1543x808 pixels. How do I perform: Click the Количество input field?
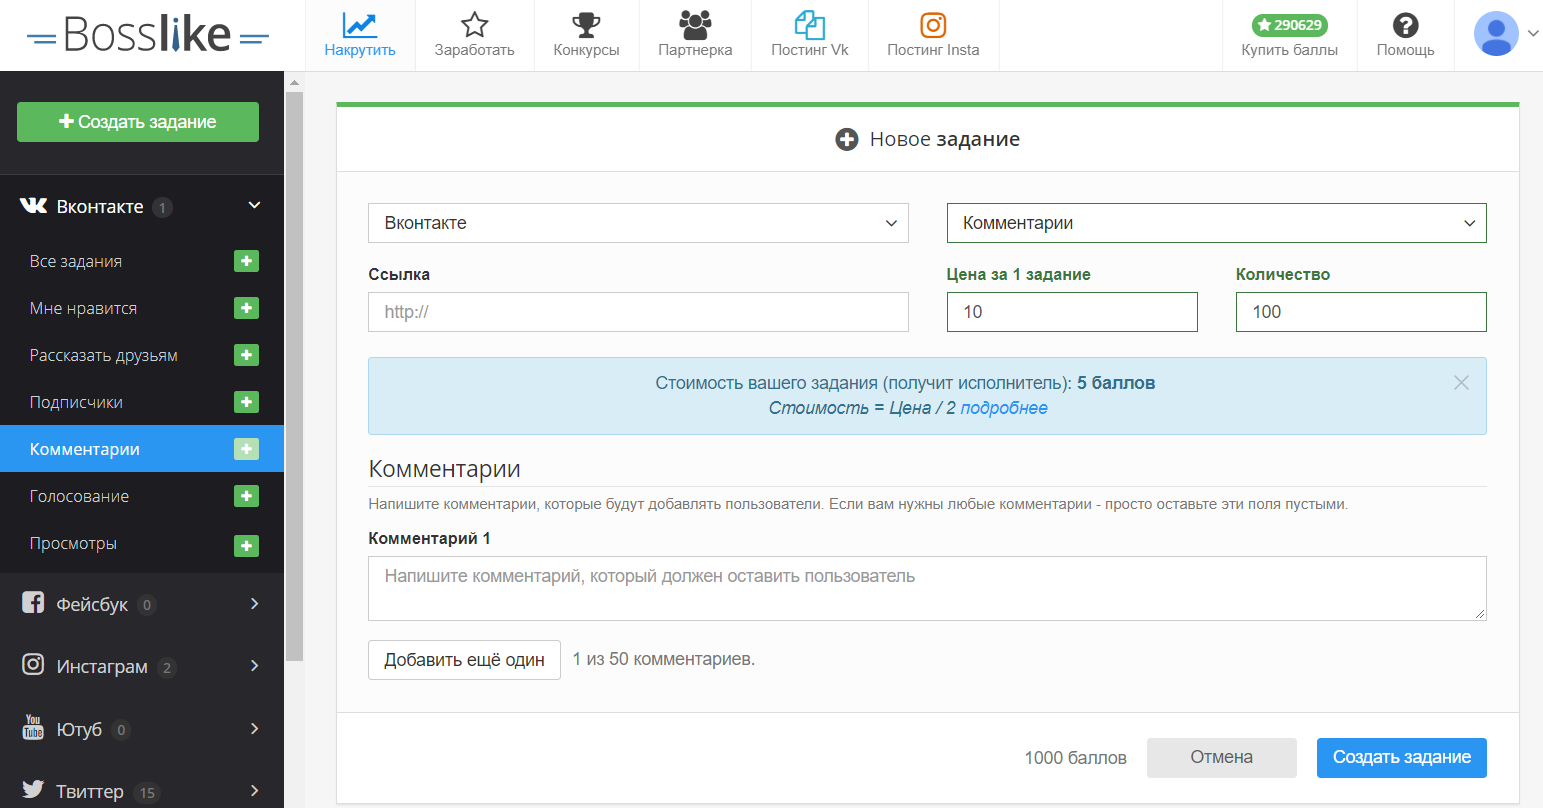(1361, 312)
